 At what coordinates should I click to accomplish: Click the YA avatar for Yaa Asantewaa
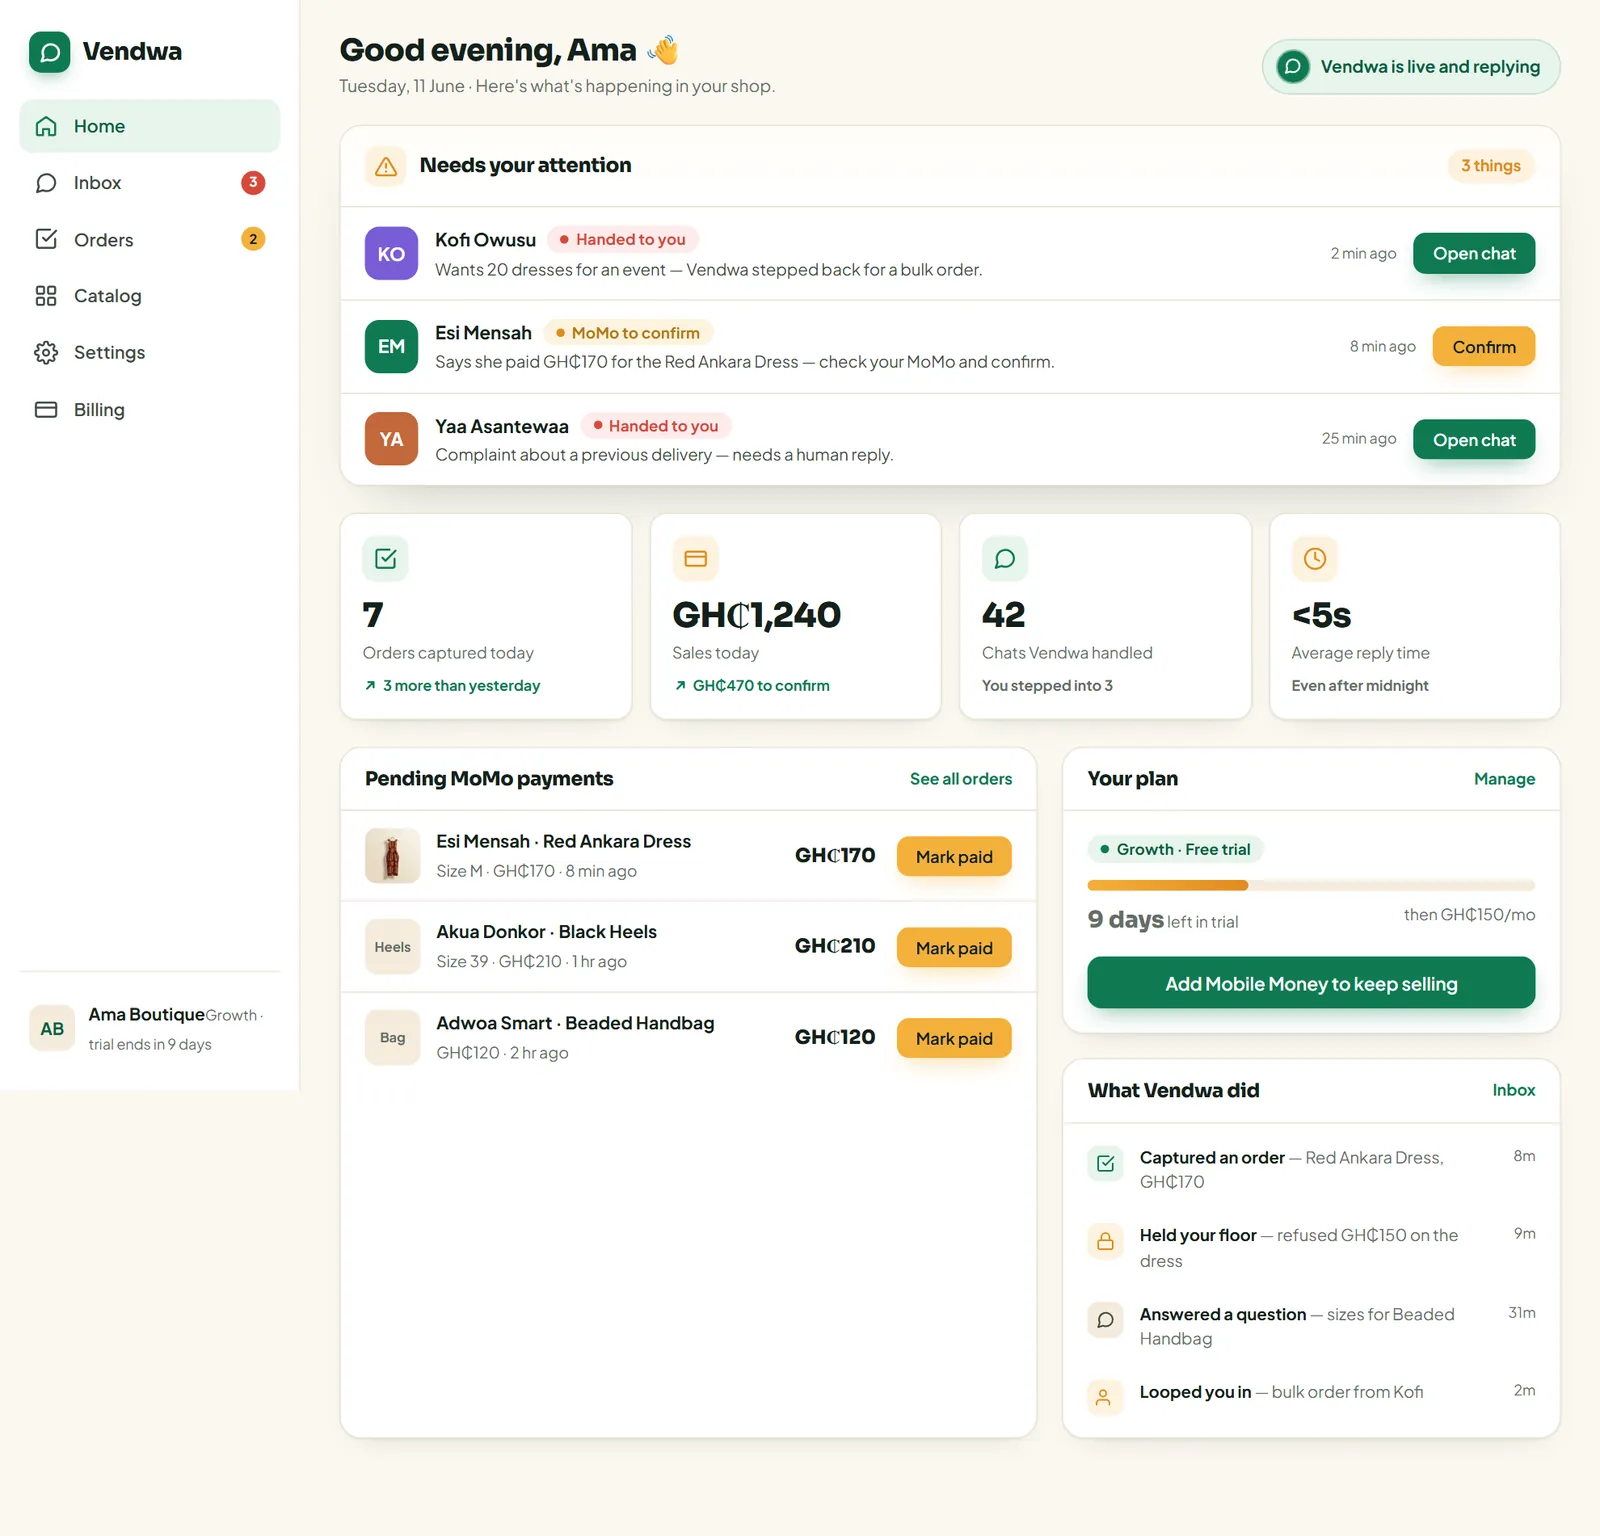pos(391,439)
